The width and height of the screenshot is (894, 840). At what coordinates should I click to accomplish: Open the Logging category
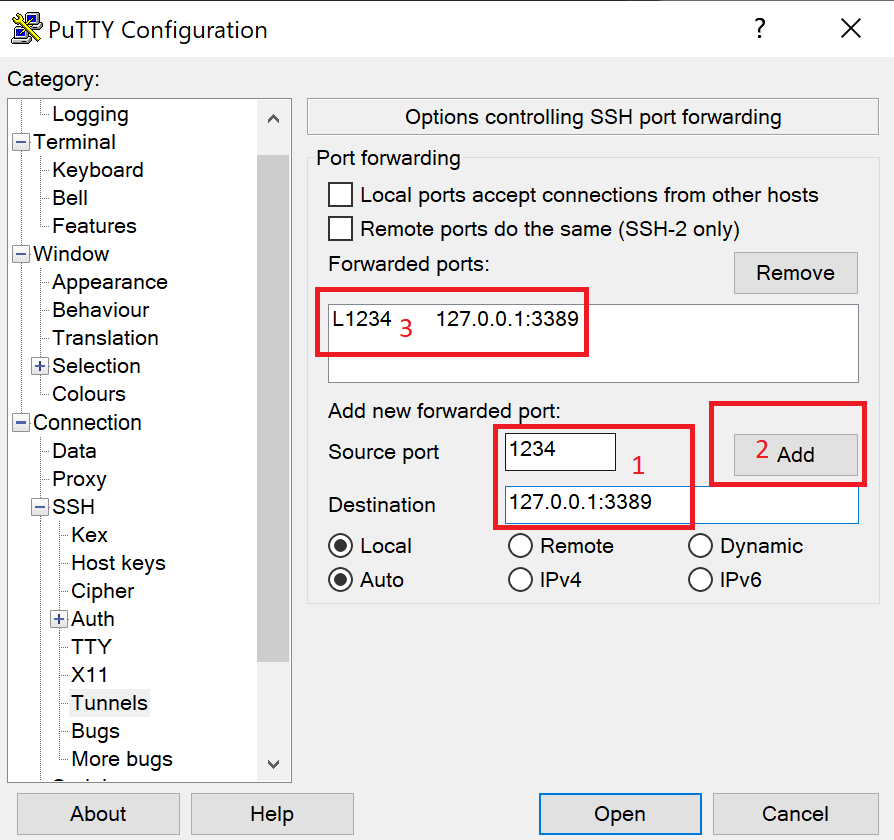pyautogui.click(x=90, y=114)
